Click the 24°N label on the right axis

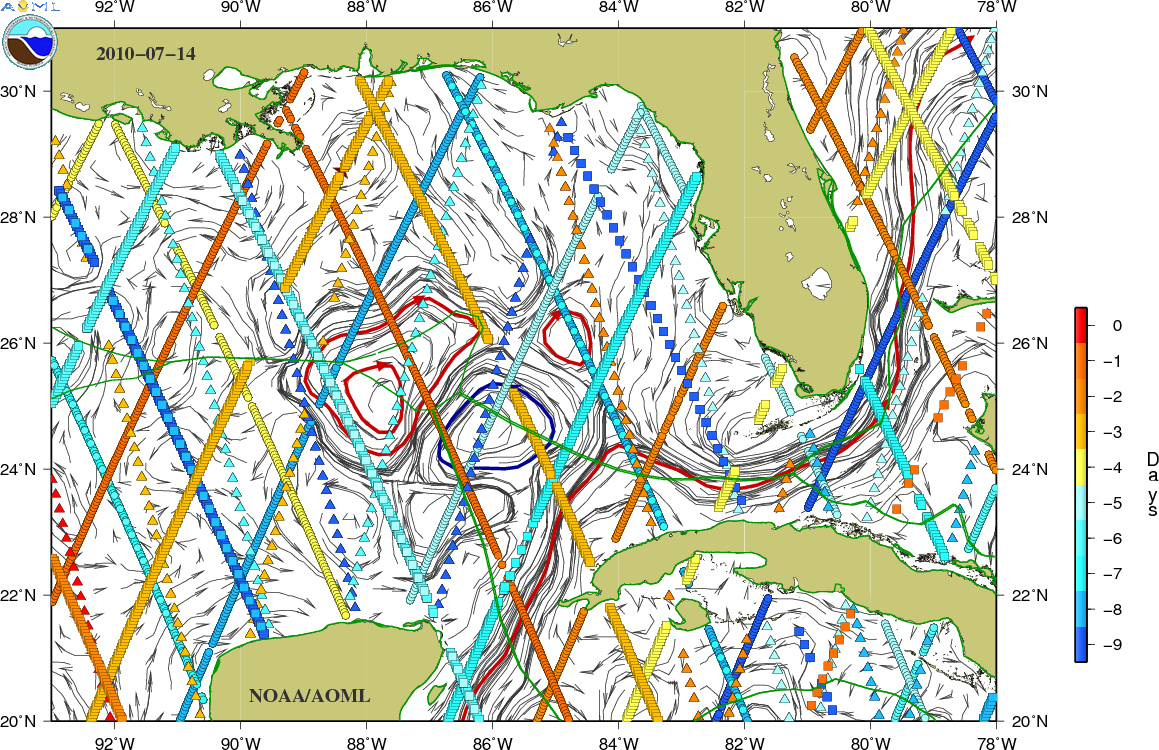pyautogui.click(x=1030, y=469)
